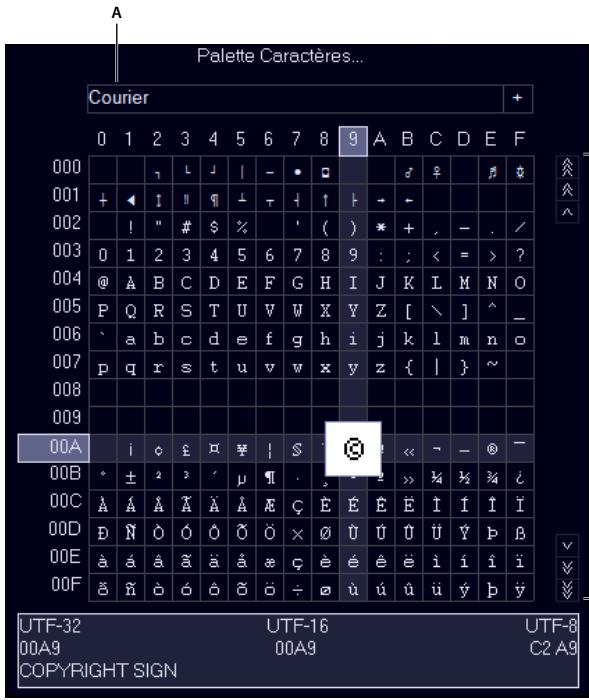Select the sharp s ß character

(520, 533)
